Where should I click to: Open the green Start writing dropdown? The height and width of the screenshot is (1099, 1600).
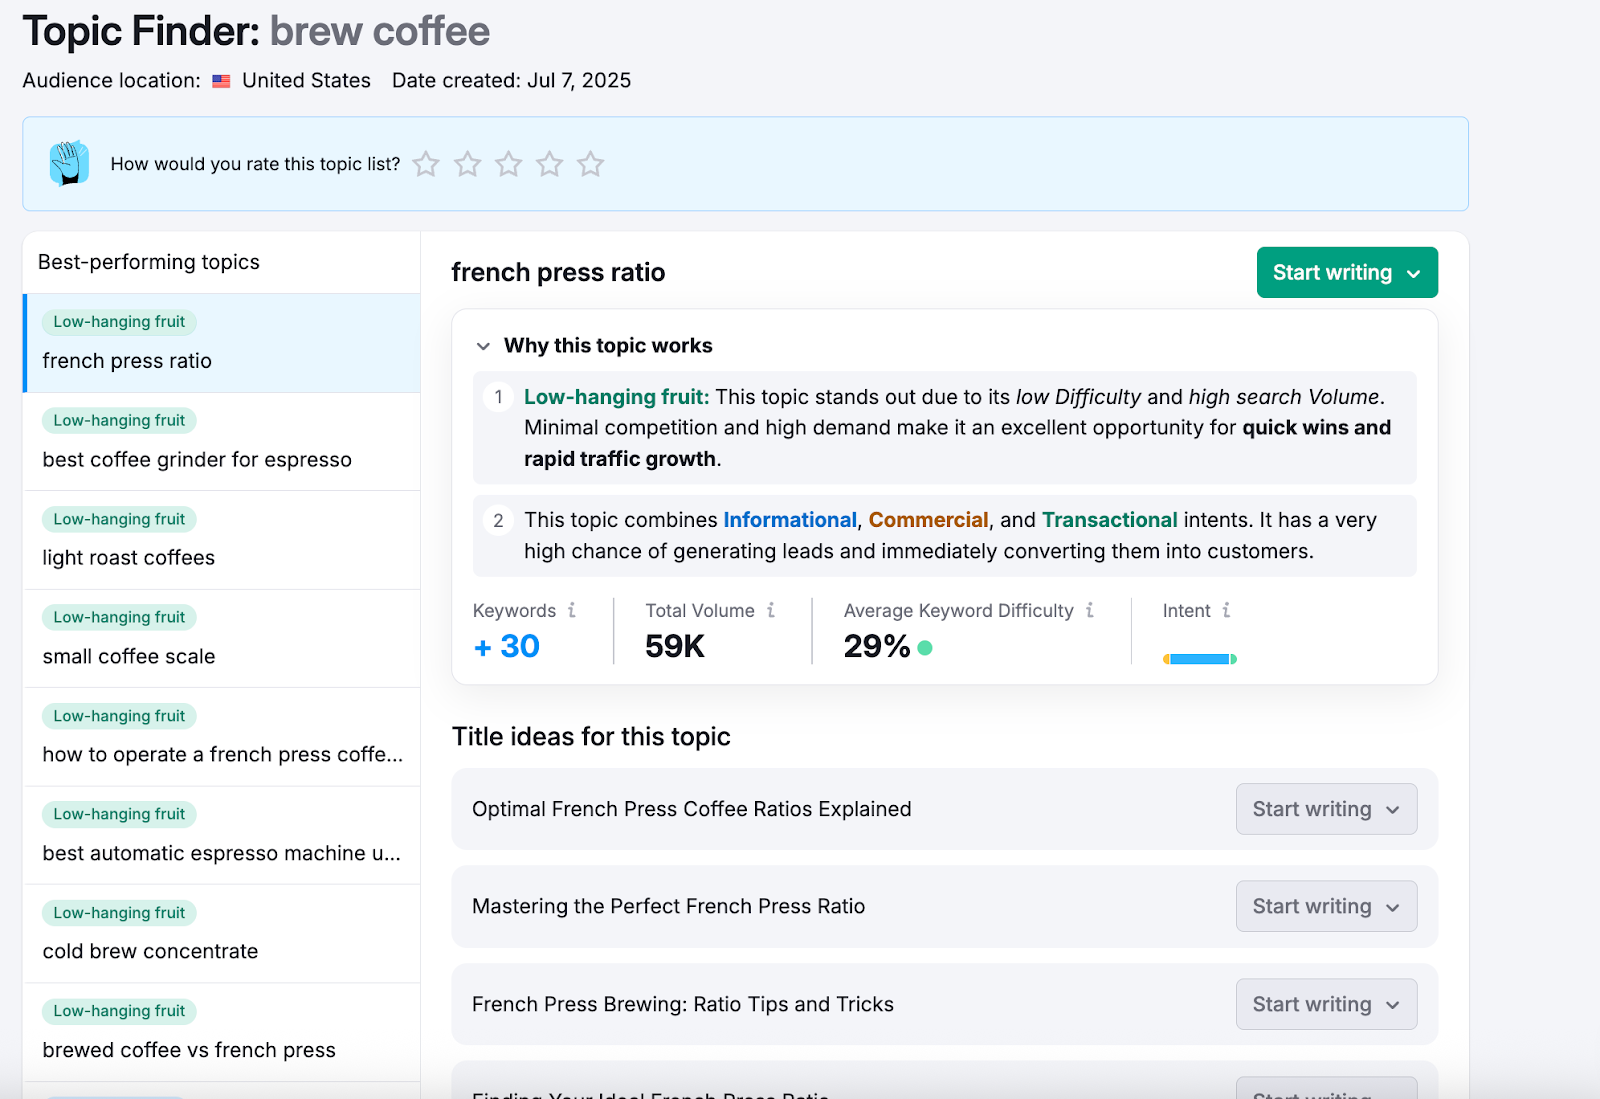point(1346,273)
